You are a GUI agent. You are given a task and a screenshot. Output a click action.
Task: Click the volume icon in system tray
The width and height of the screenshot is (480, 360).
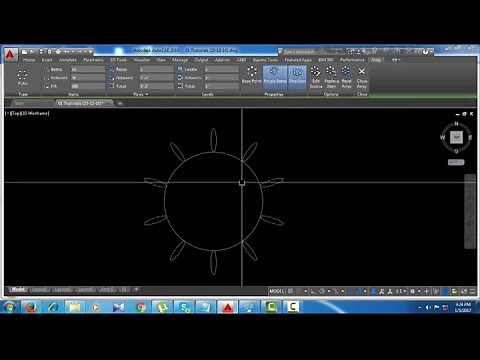pos(428,307)
